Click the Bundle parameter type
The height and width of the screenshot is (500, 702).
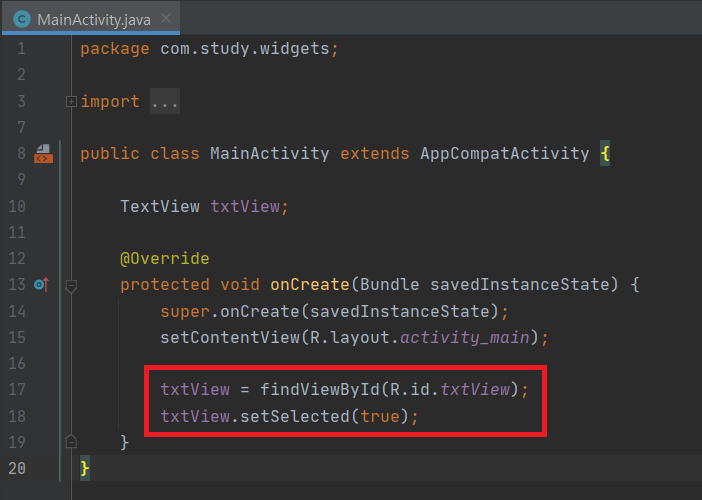[x=390, y=285]
